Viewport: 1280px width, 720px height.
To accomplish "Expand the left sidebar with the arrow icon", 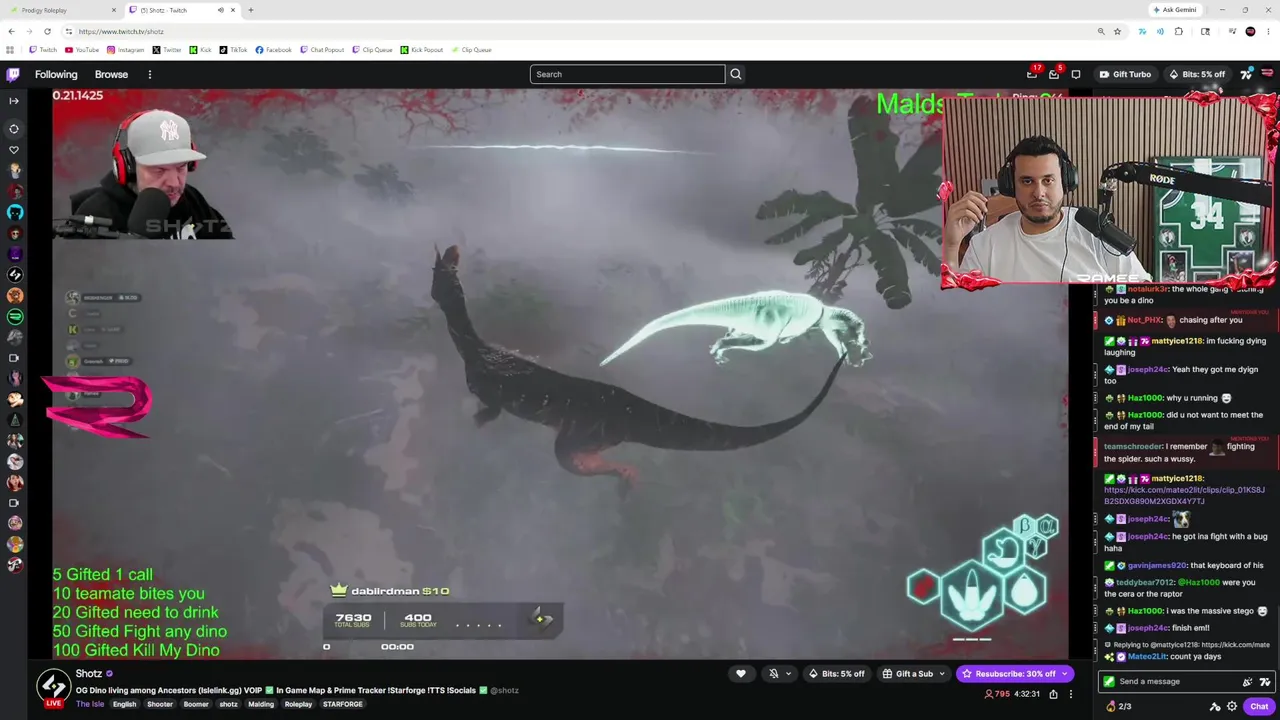I will (14, 101).
